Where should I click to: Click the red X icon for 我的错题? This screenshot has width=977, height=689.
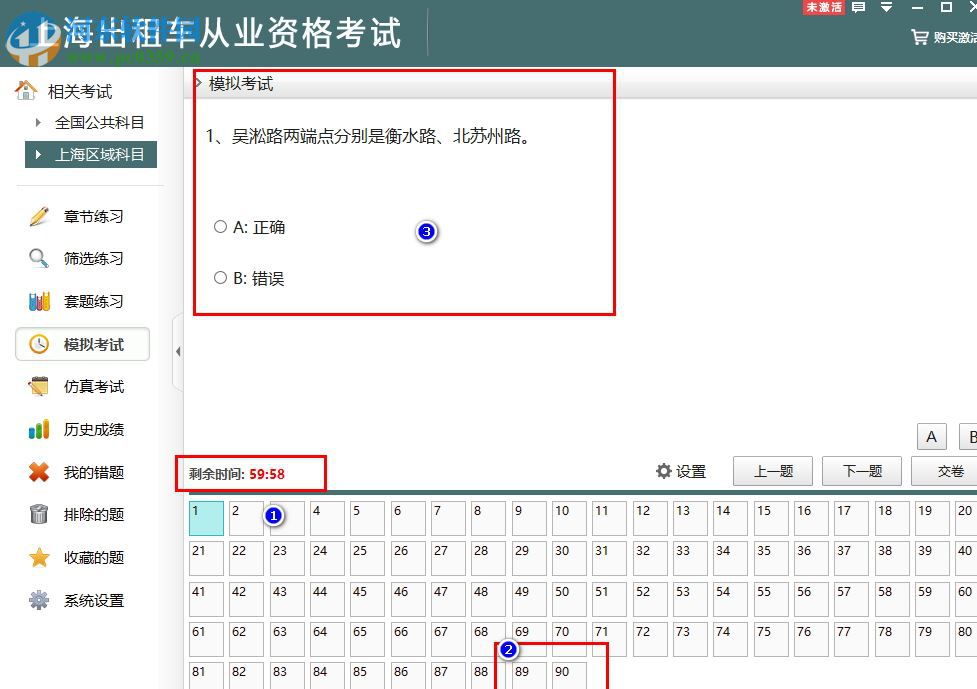38,472
